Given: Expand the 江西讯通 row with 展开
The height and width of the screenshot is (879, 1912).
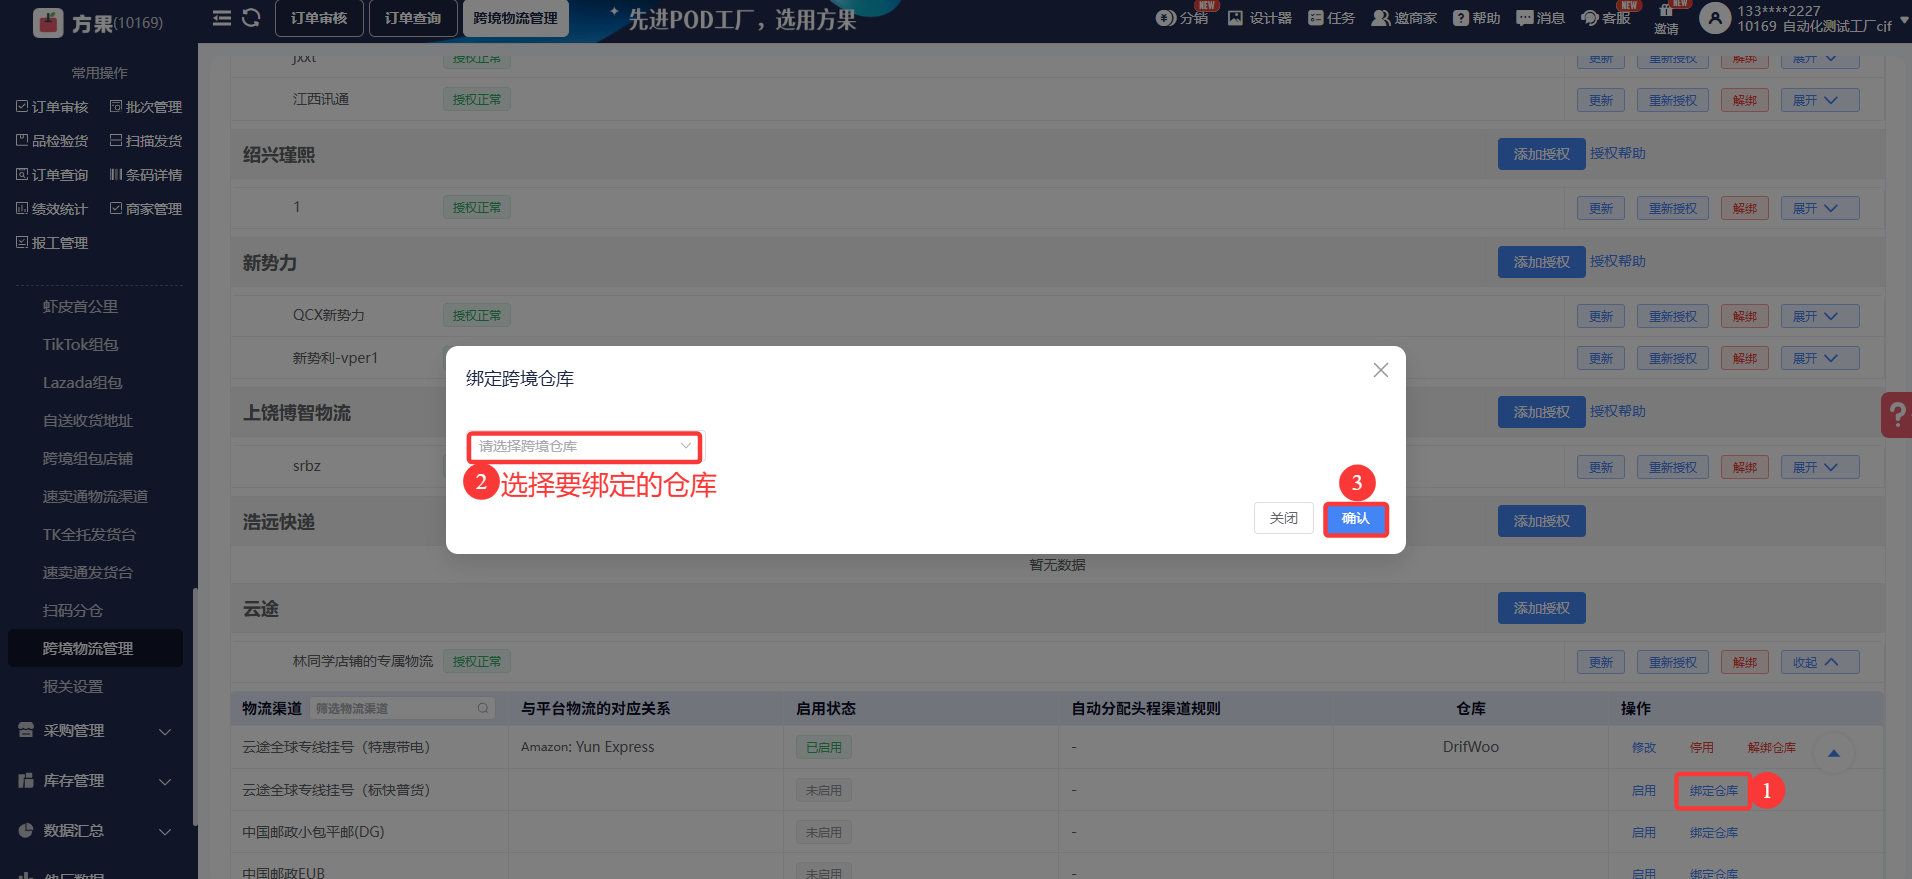Looking at the screenshot, I should point(1820,100).
